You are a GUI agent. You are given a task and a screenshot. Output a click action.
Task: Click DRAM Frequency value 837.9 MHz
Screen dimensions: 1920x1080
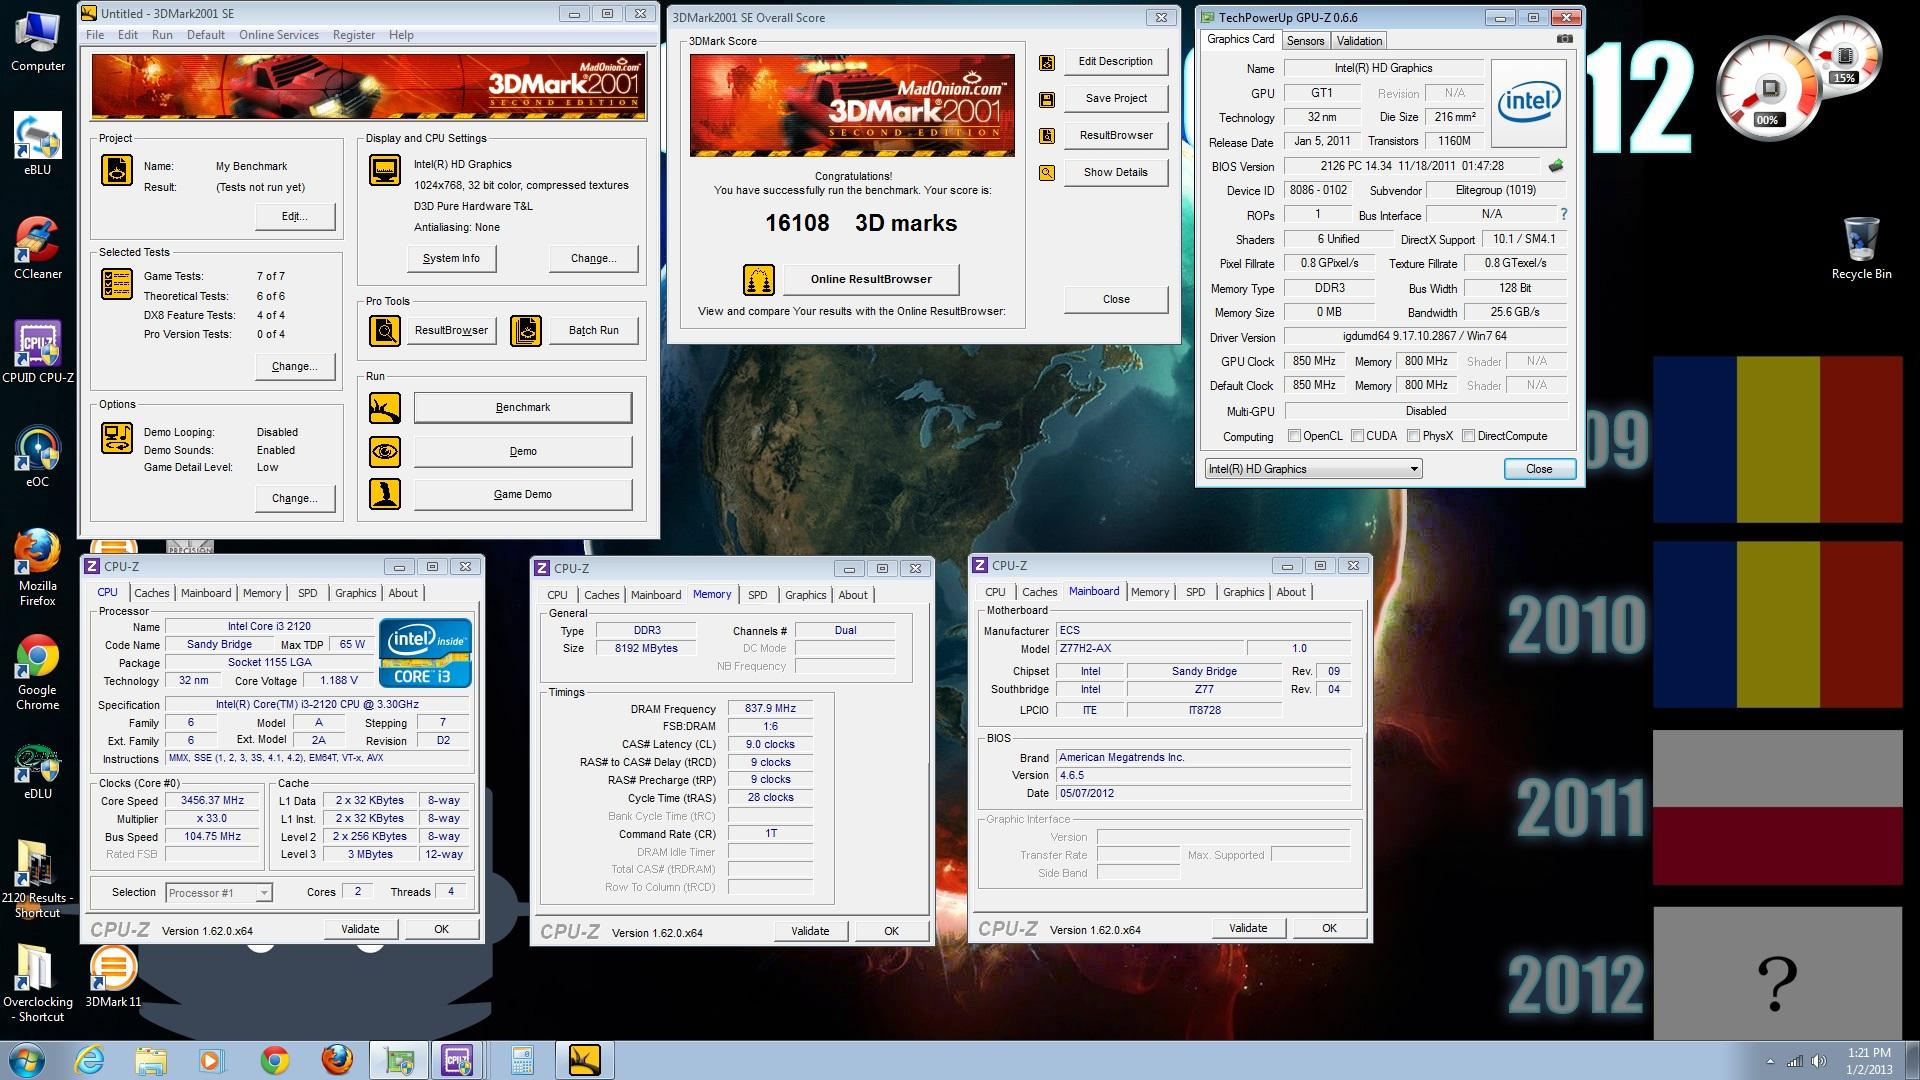(x=770, y=708)
